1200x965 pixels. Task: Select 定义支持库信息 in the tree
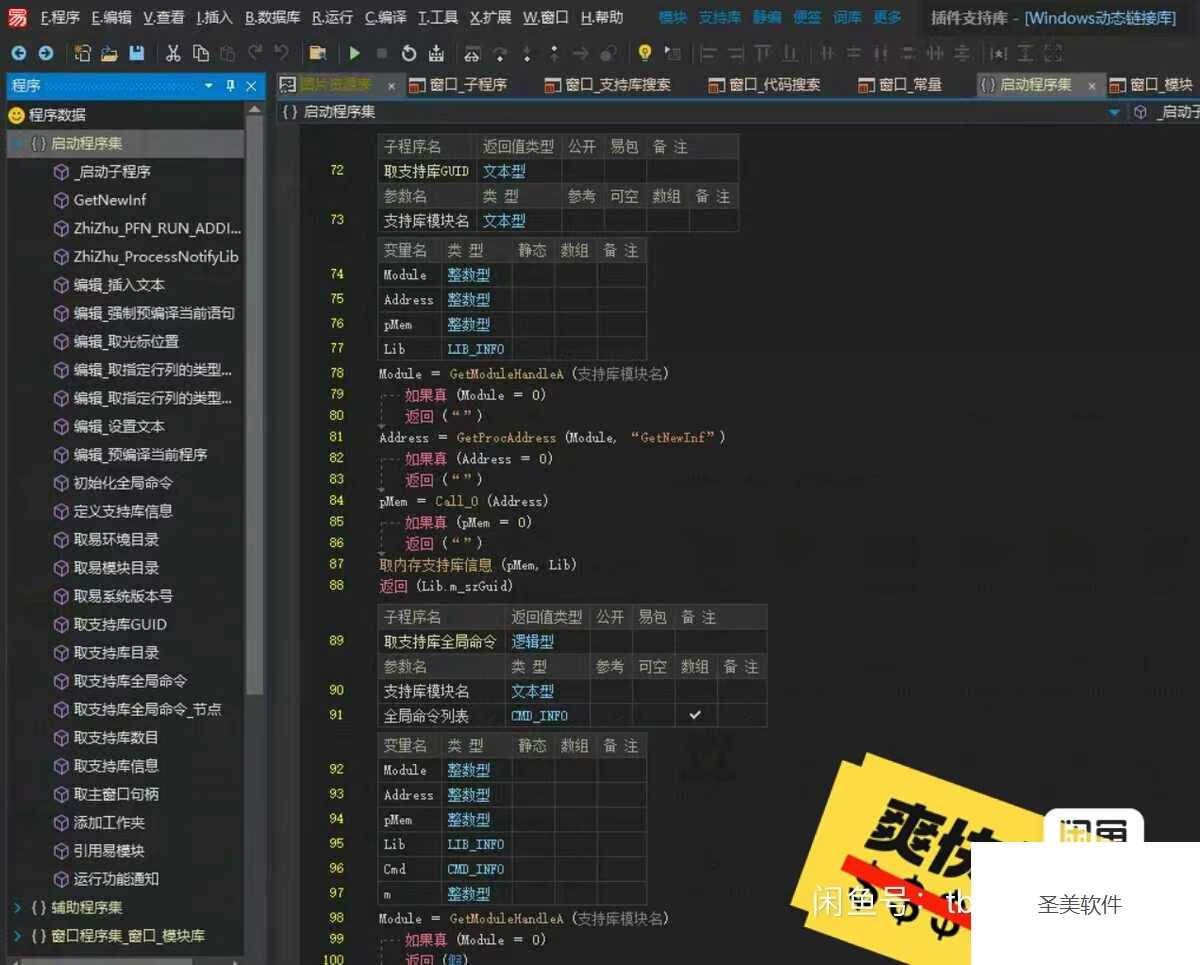coord(123,511)
